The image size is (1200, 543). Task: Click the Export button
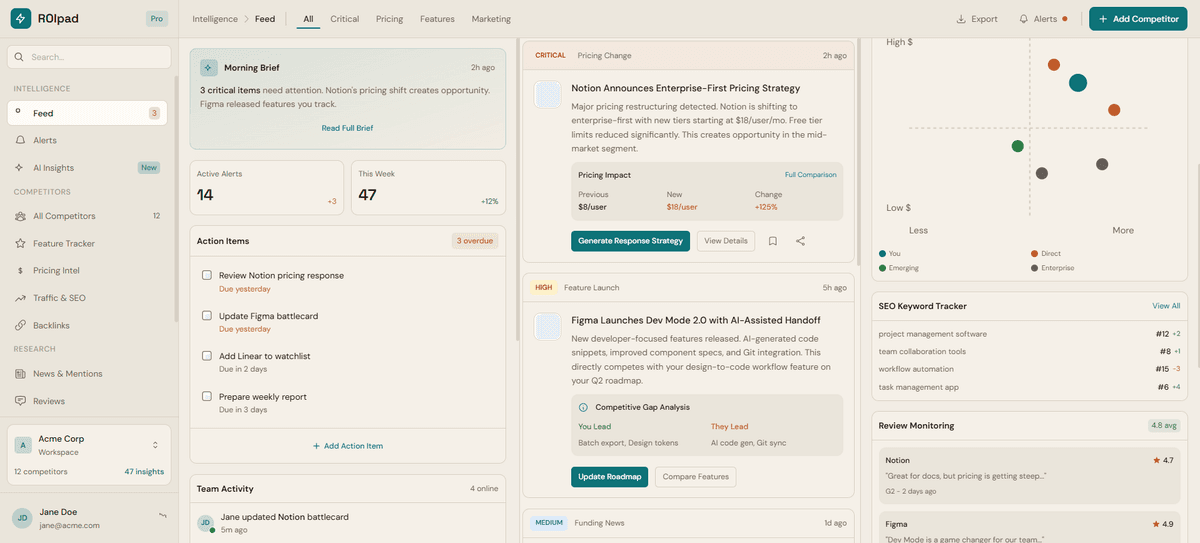click(x=977, y=19)
